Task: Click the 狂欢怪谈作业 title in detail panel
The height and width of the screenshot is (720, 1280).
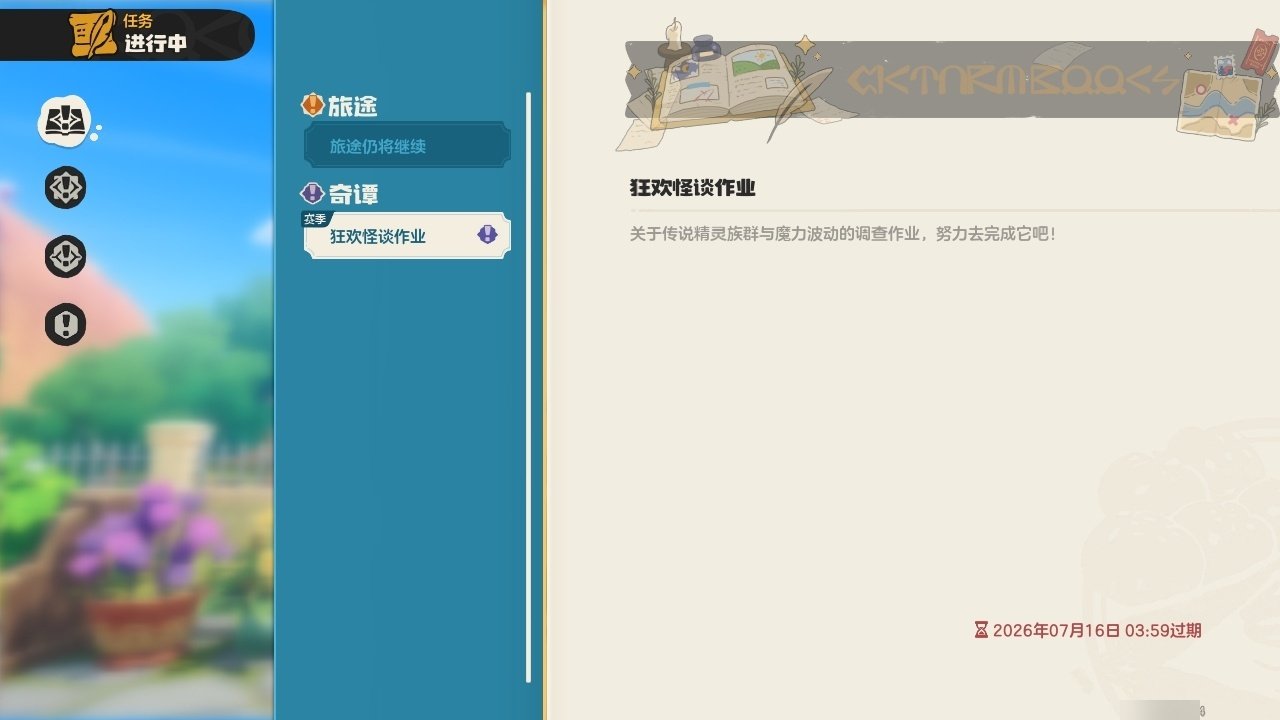Action: (692, 188)
